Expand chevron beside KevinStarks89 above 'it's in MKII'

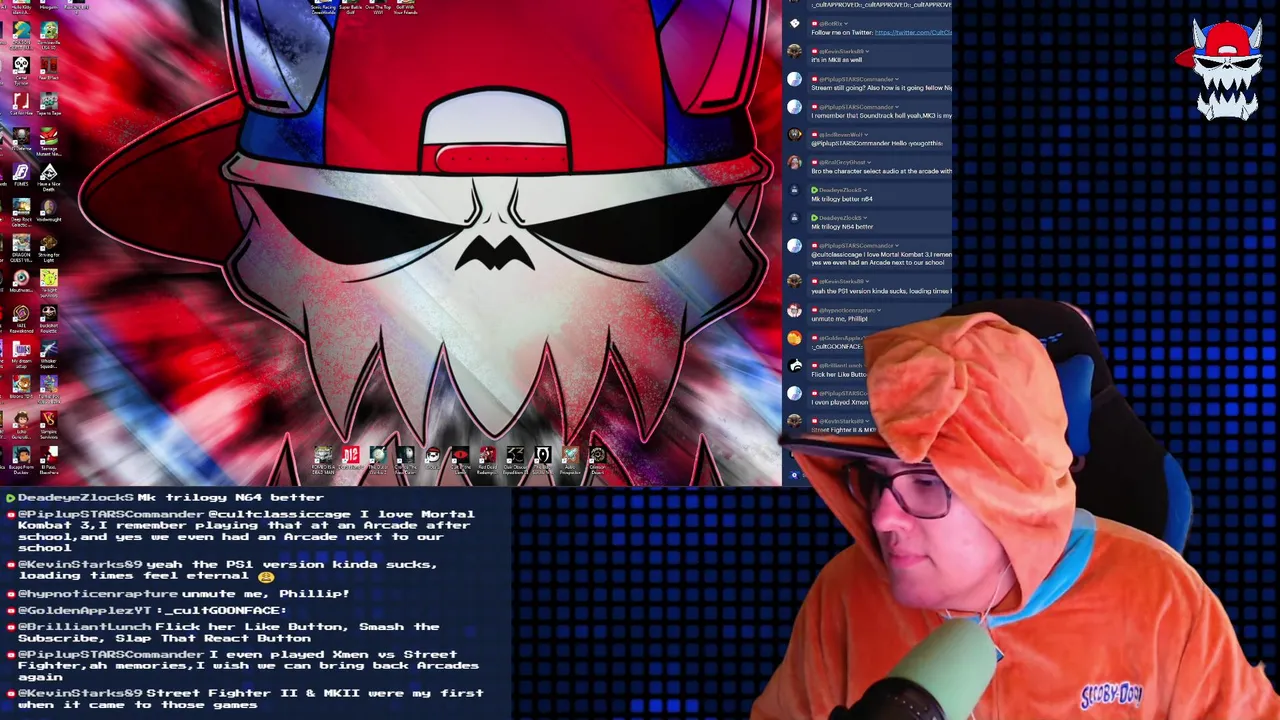(x=867, y=51)
